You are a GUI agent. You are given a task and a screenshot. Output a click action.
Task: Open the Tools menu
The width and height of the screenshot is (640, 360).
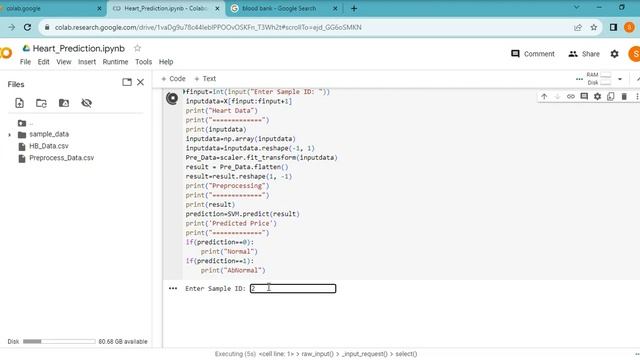click(144, 62)
